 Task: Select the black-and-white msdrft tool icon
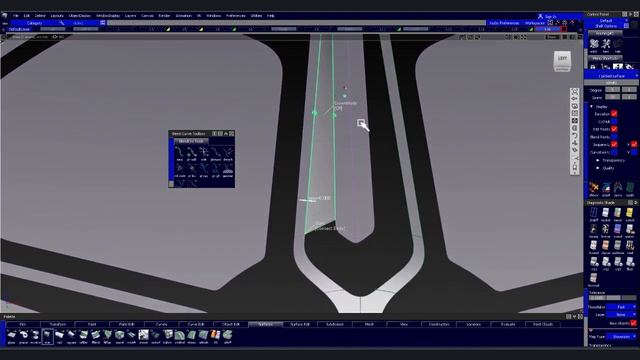(x=143, y=335)
